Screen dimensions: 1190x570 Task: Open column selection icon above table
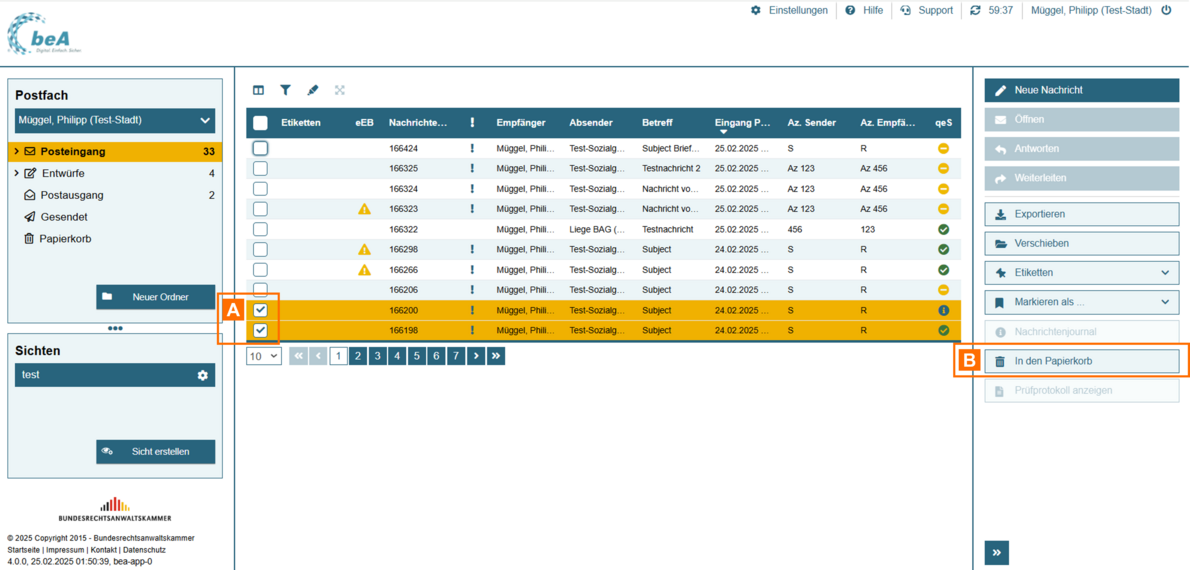pyautogui.click(x=259, y=90)
